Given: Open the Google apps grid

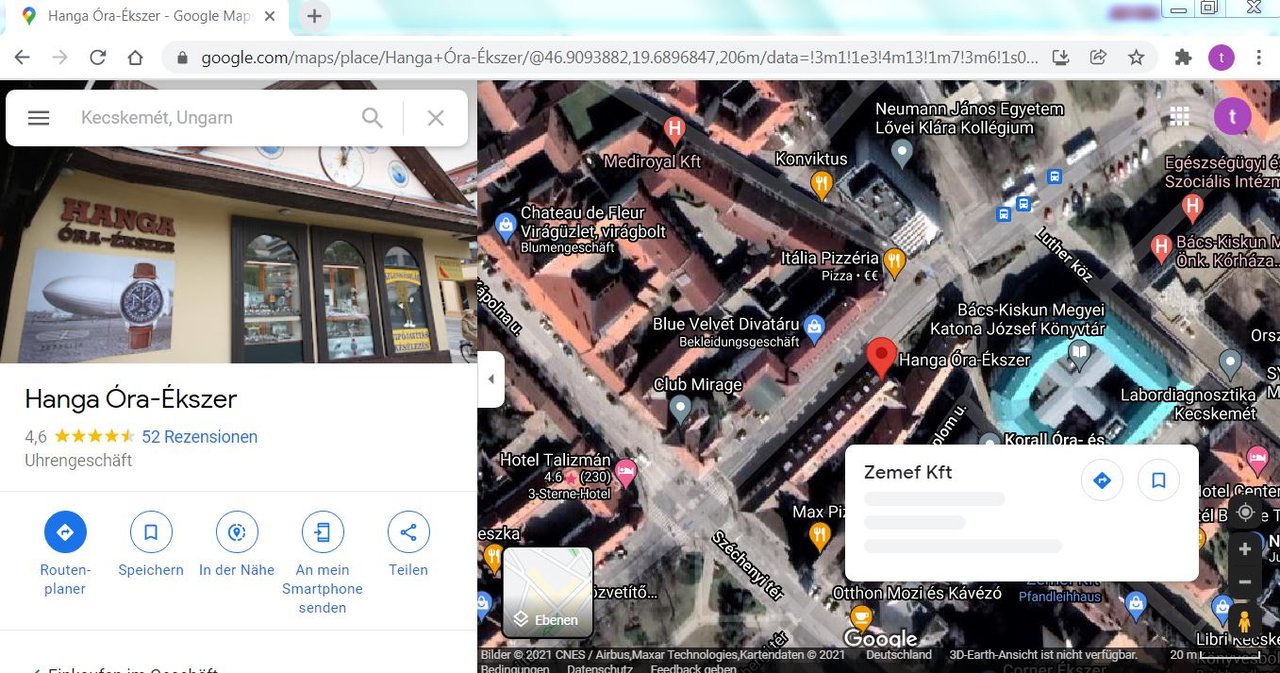Looking at the screenshot, I should coord(1180,116).
